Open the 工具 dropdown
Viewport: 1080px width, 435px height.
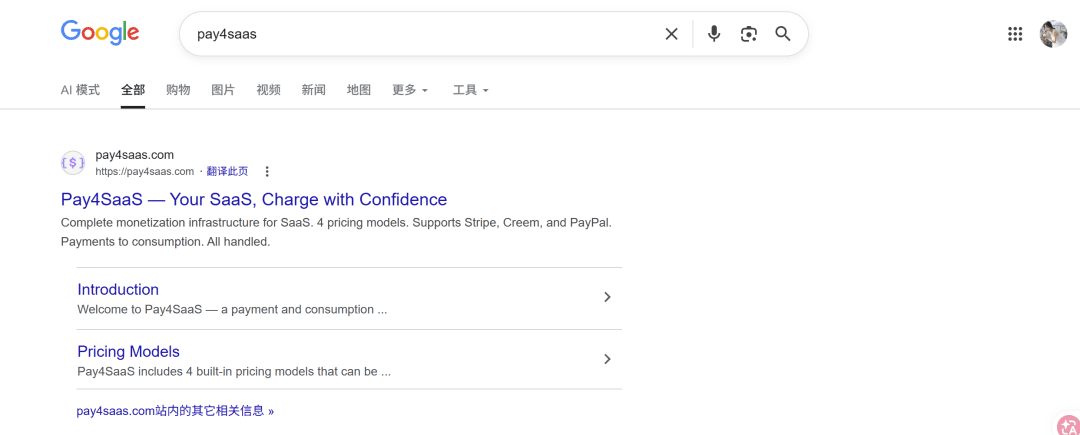point(471,90)
